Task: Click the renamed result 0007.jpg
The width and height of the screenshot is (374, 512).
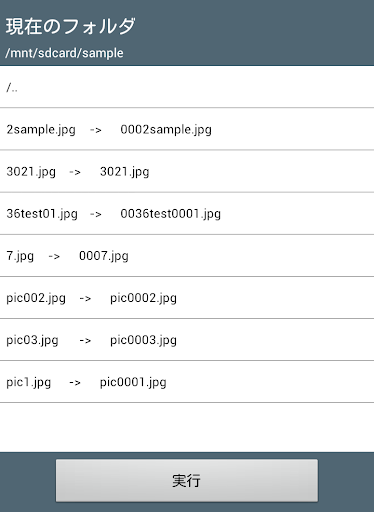Action: coord(104,256)
